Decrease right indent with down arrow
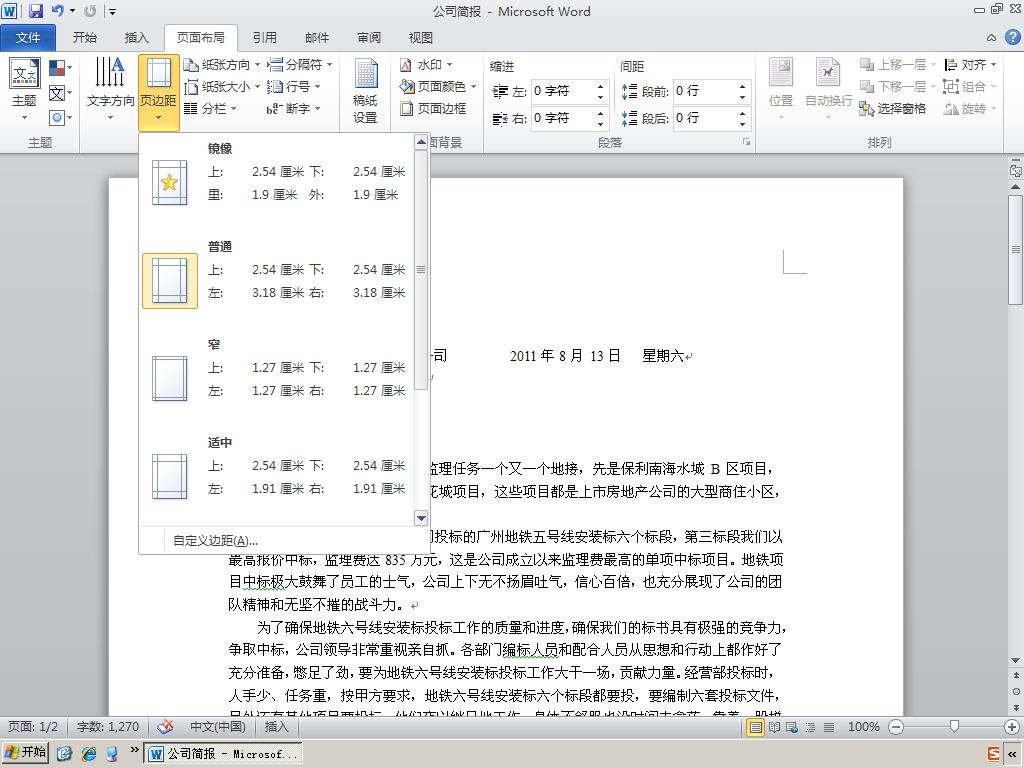This screenshot has height=768, width=1024. tap(600, 124)
